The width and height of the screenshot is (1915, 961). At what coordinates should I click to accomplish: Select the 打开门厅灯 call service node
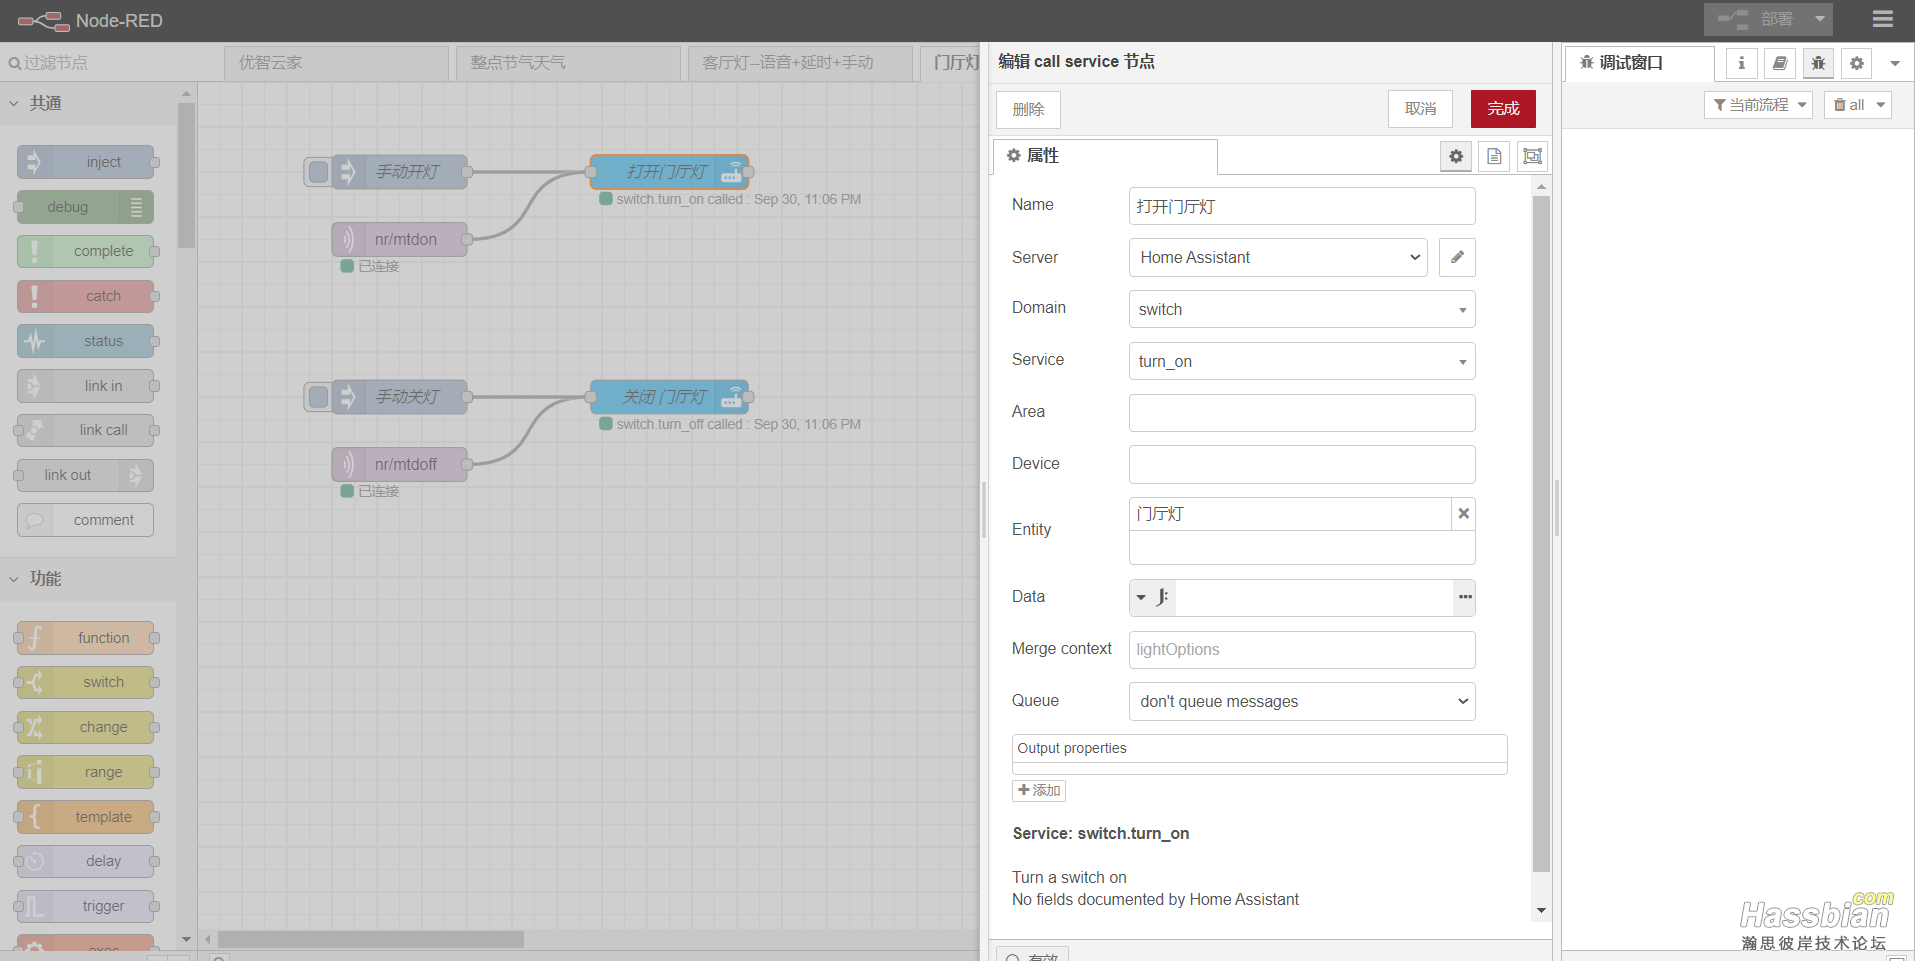click(670, 172)
